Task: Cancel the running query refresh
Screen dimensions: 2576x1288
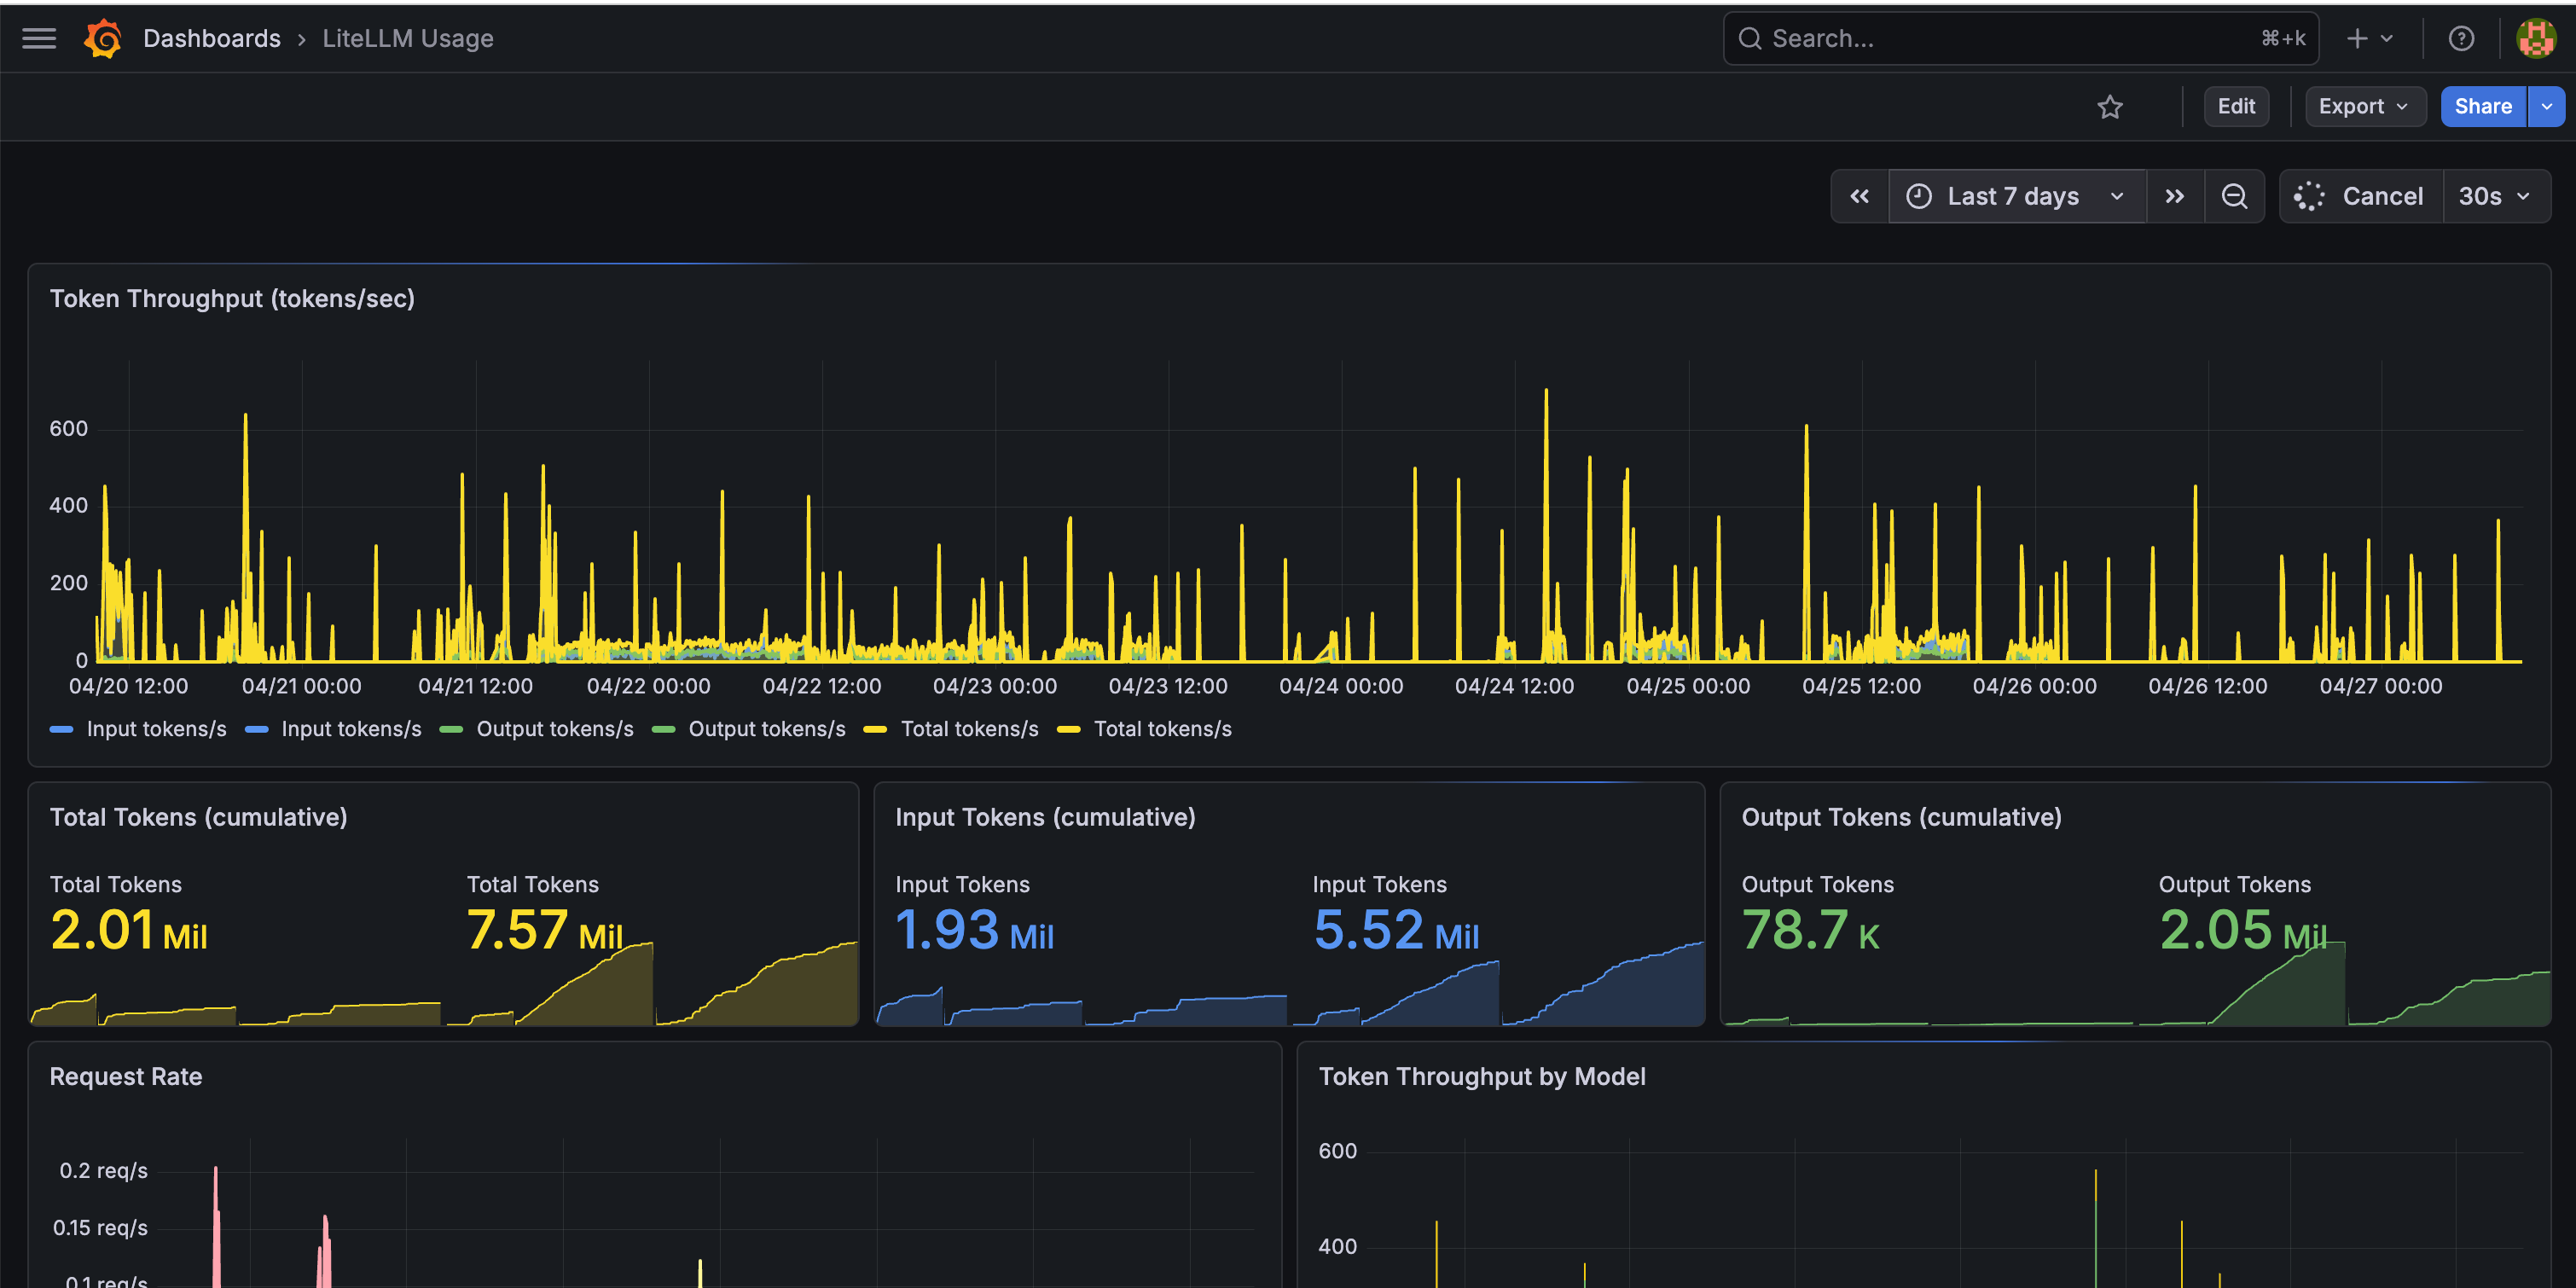Action: 2360,196
